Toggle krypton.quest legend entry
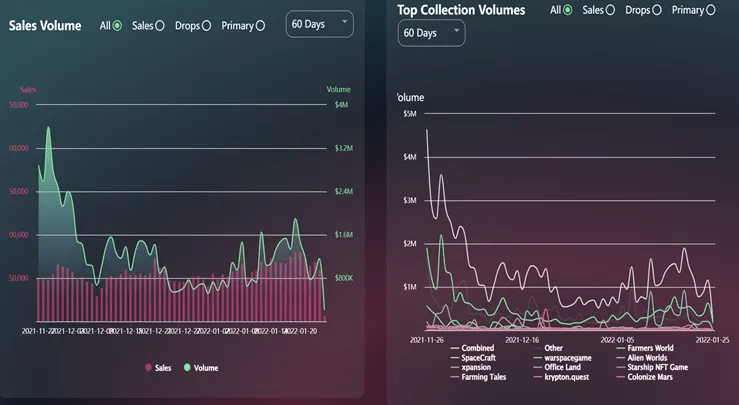Viewport: 739px width, 405px height. [x=567, y=377]
